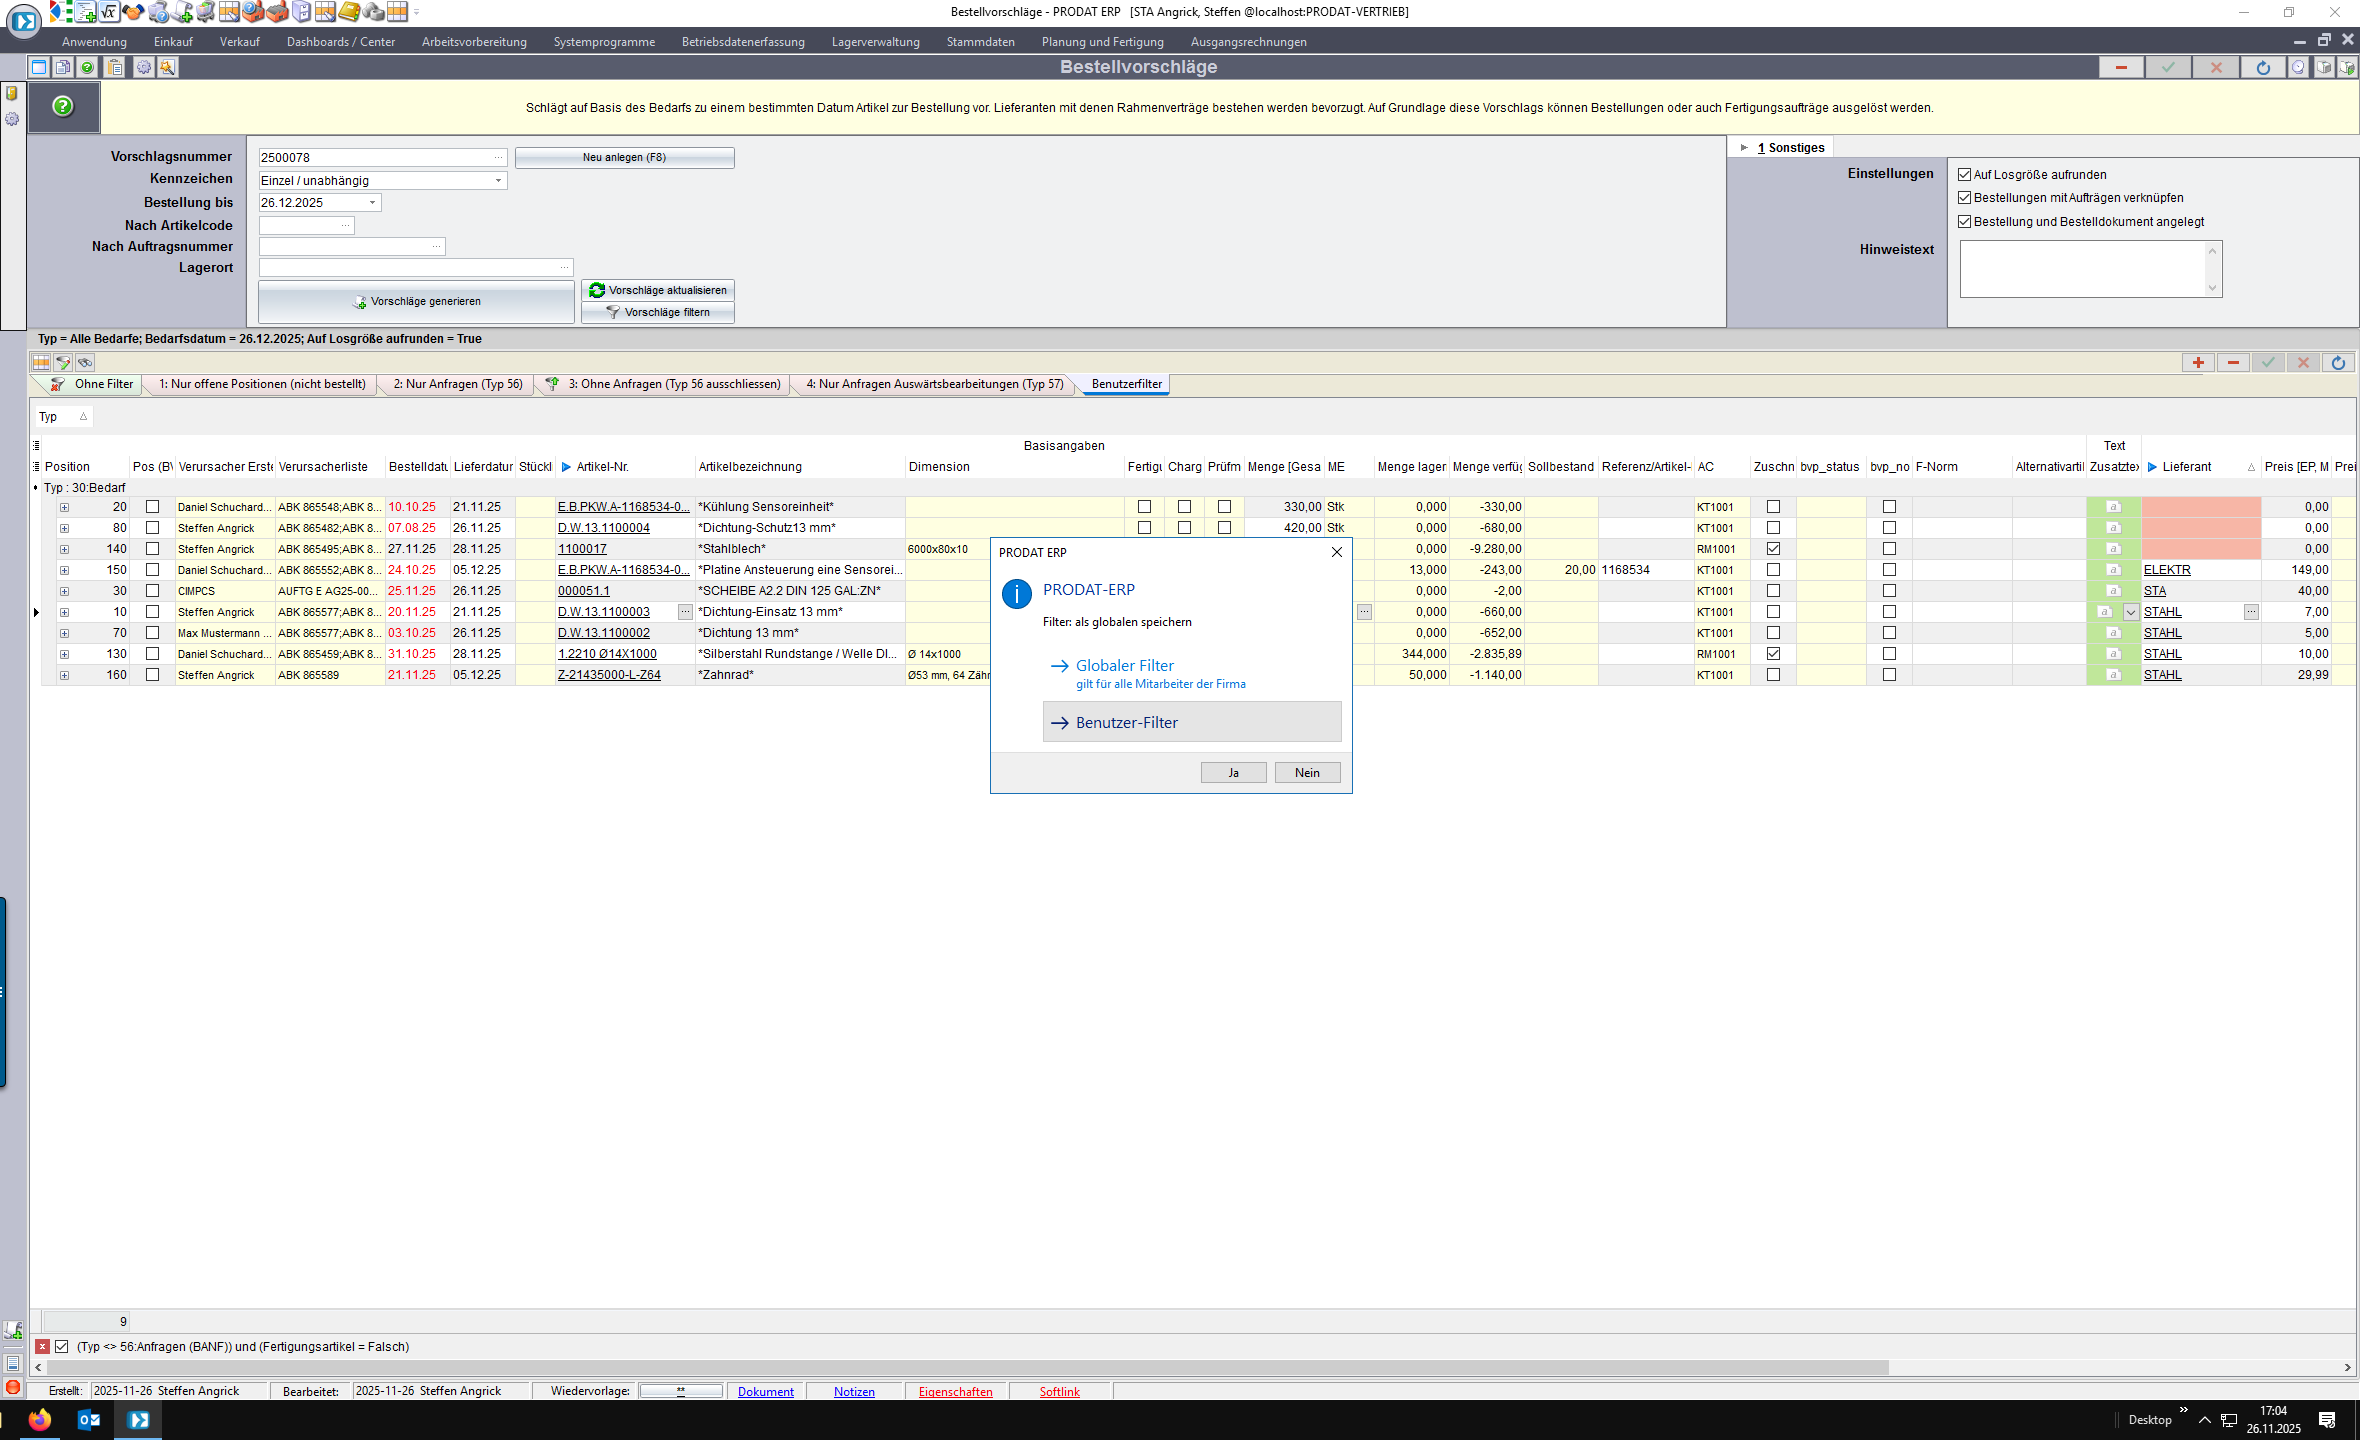Expand row for position 20

click(64, 507)
